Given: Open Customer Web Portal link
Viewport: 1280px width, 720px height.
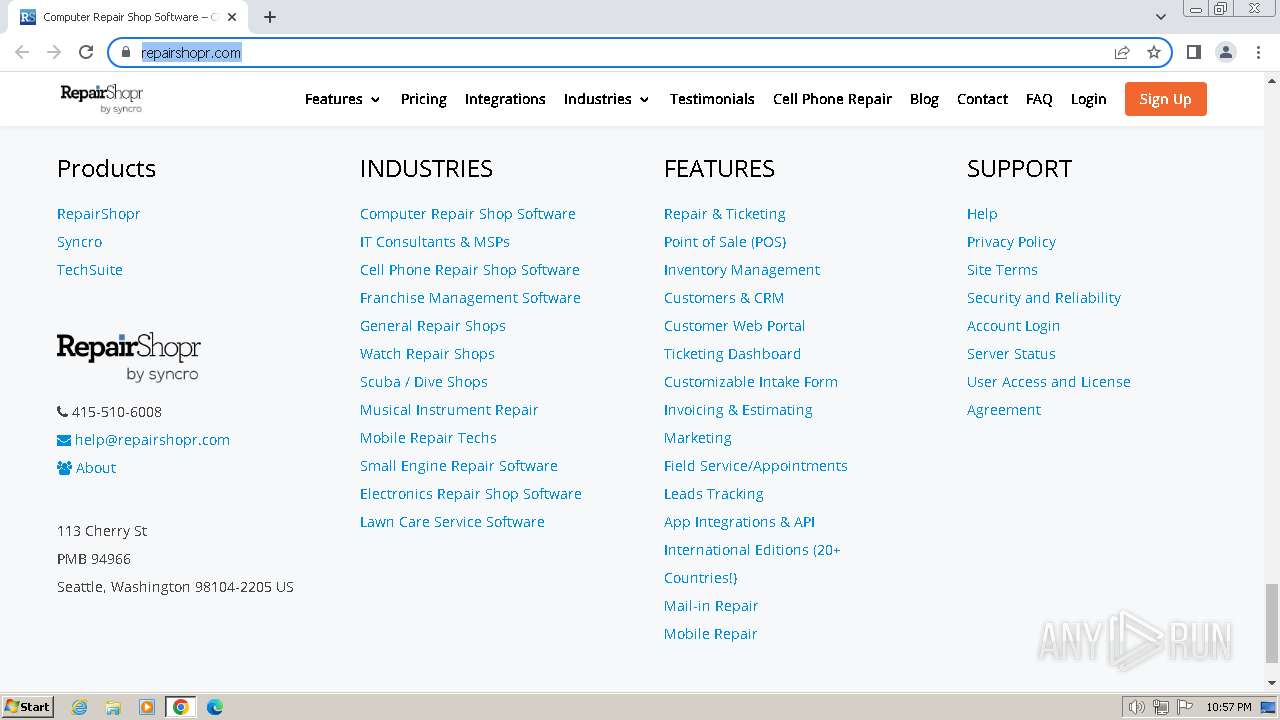Looking at the screenshot, I should tap(734, 326).
